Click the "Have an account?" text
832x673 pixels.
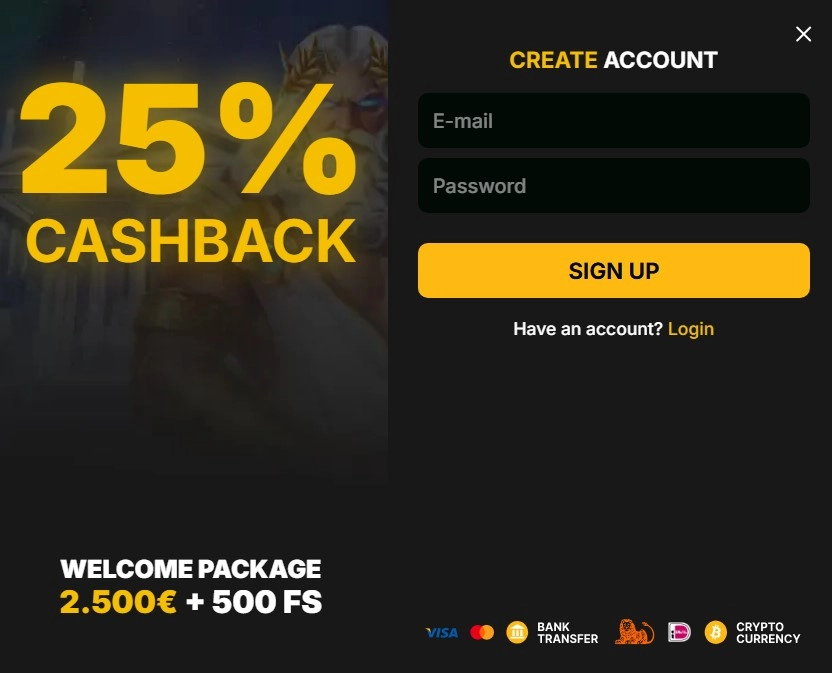coord(588,329)
